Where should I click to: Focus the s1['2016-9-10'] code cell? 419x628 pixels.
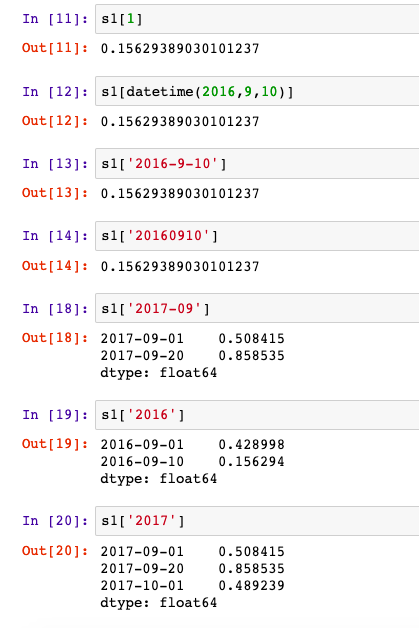point(257,164)
